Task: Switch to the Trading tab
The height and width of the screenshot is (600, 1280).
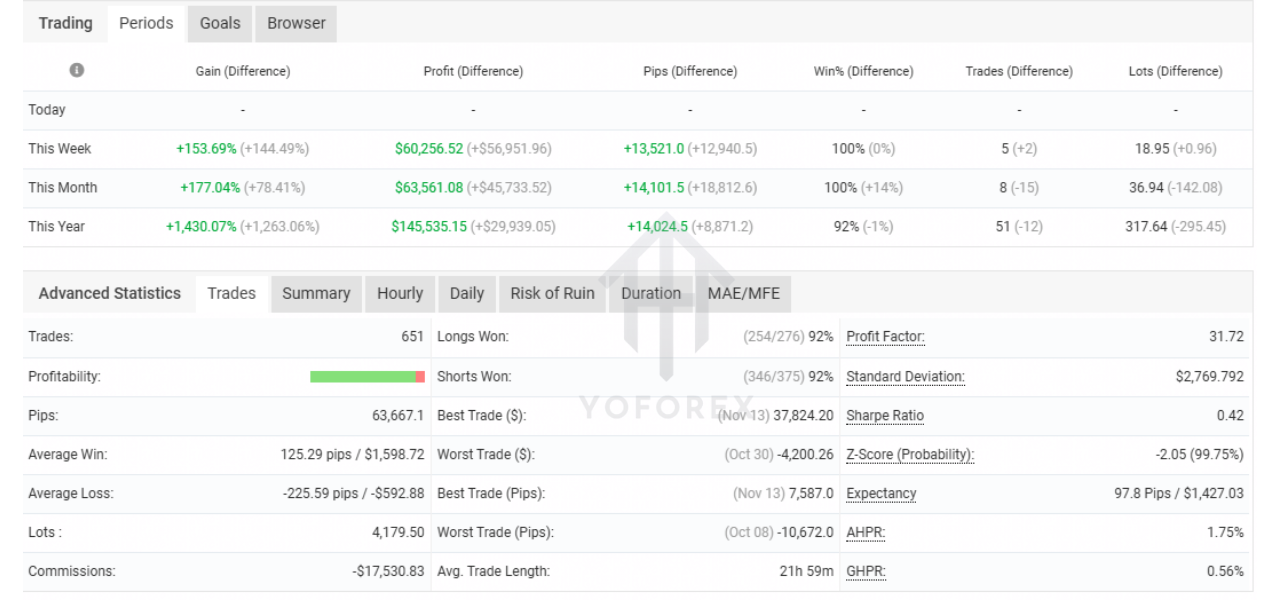Action: pos(65,23)
